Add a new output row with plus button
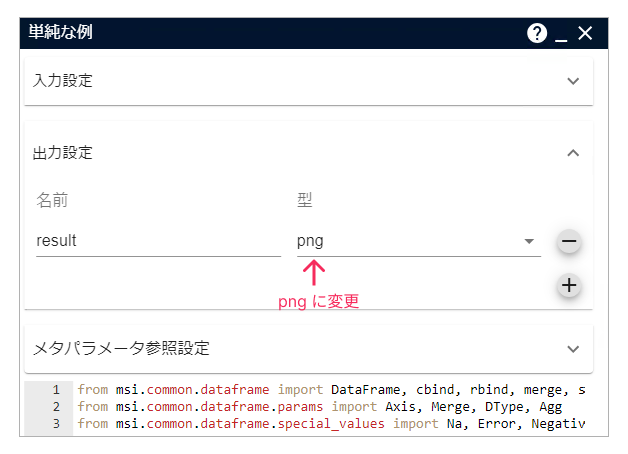This screenshot has width=628, height=454. pyautogui.click(x=569, y=285)
